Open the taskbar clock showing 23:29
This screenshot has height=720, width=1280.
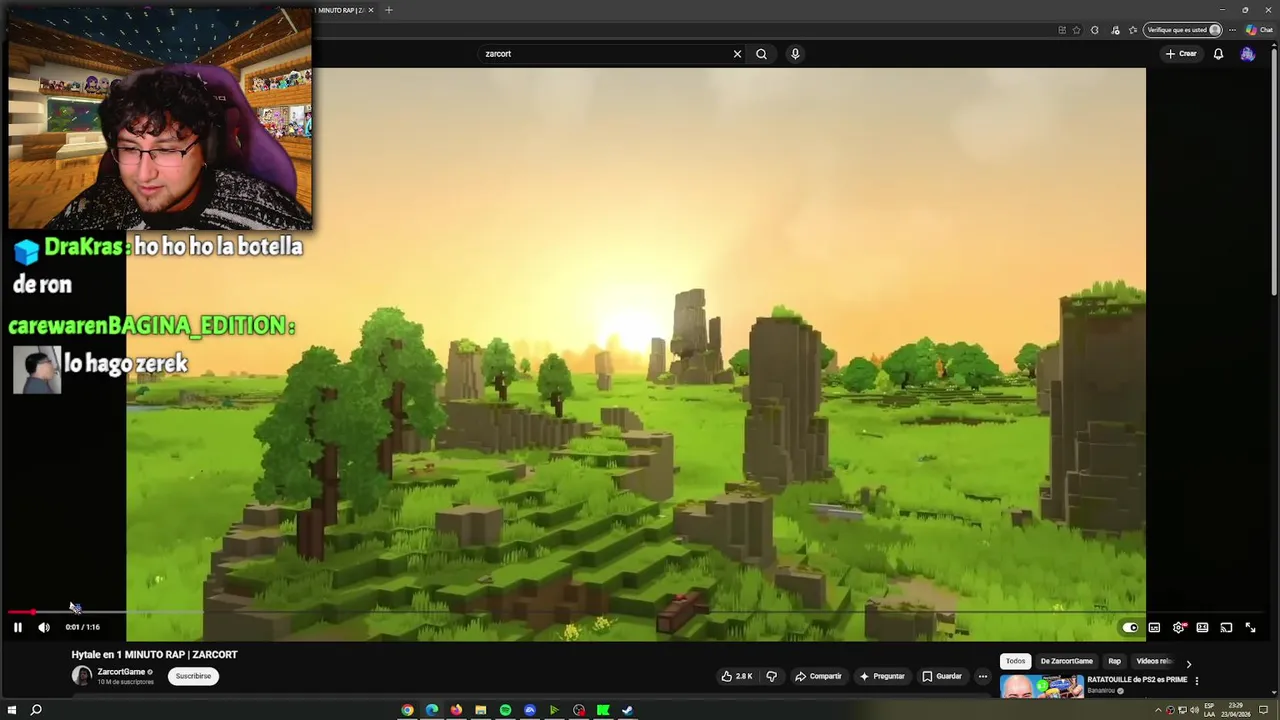[1236, 710]
